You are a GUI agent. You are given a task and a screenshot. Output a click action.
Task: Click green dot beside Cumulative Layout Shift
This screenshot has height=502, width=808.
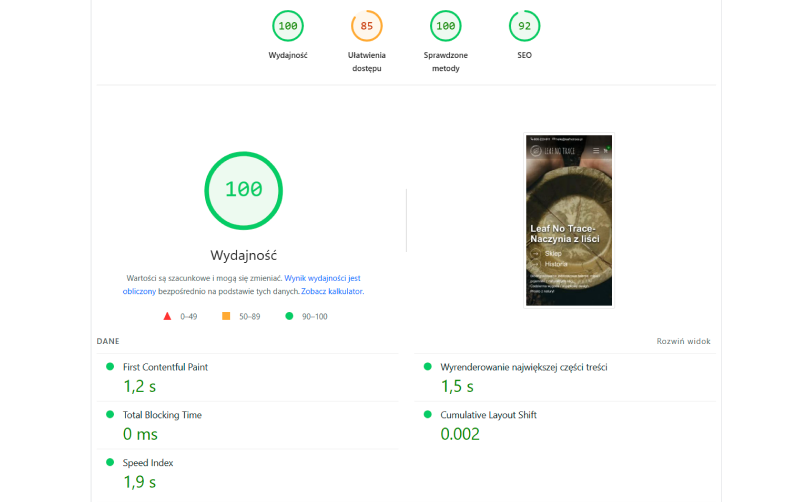pos(428,415)
